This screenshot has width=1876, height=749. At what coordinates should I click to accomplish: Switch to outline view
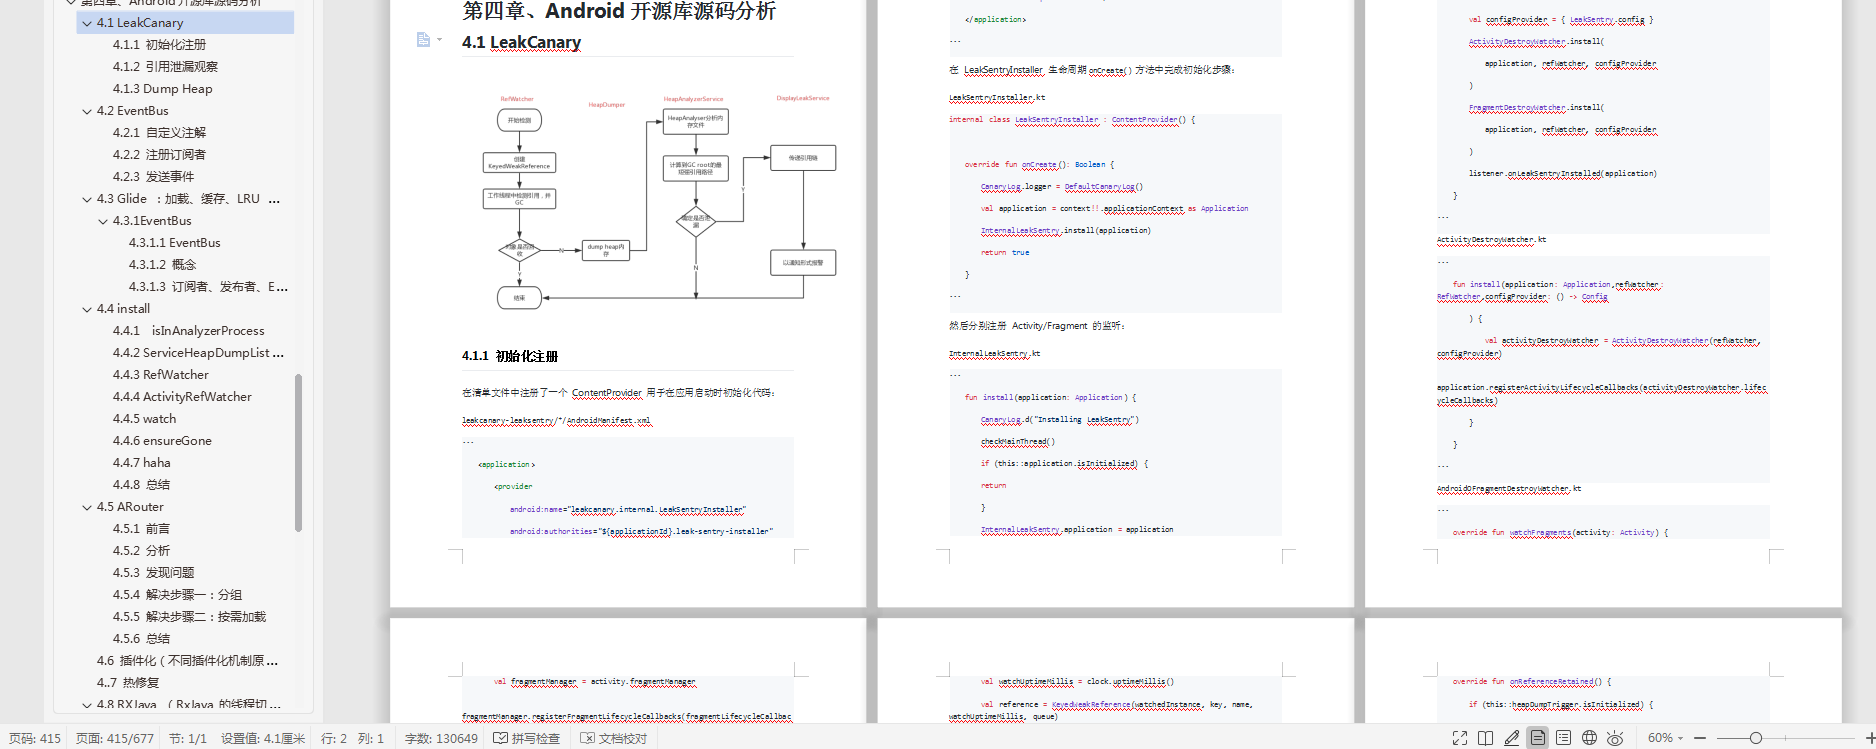click(x=1563, y=738)
